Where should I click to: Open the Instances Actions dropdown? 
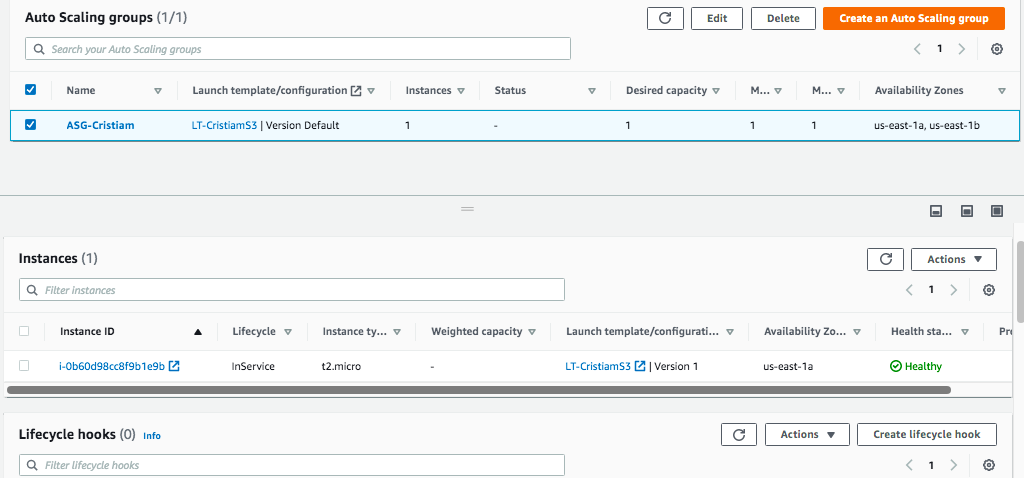click(x=953, y=259)
